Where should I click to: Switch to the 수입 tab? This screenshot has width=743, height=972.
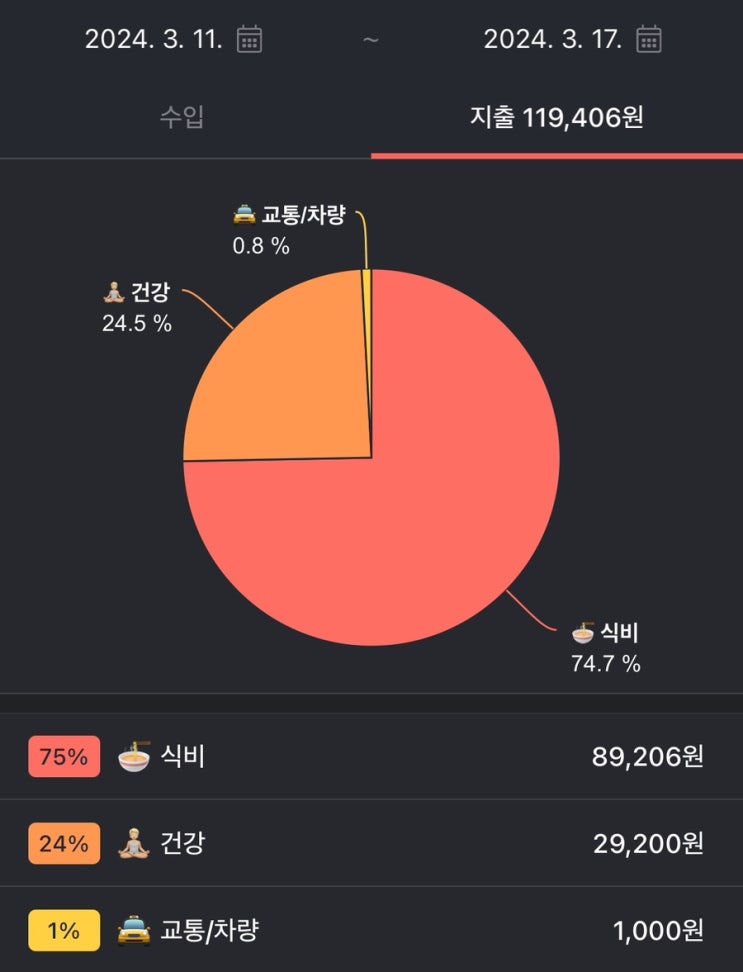[x=182, y=117]
